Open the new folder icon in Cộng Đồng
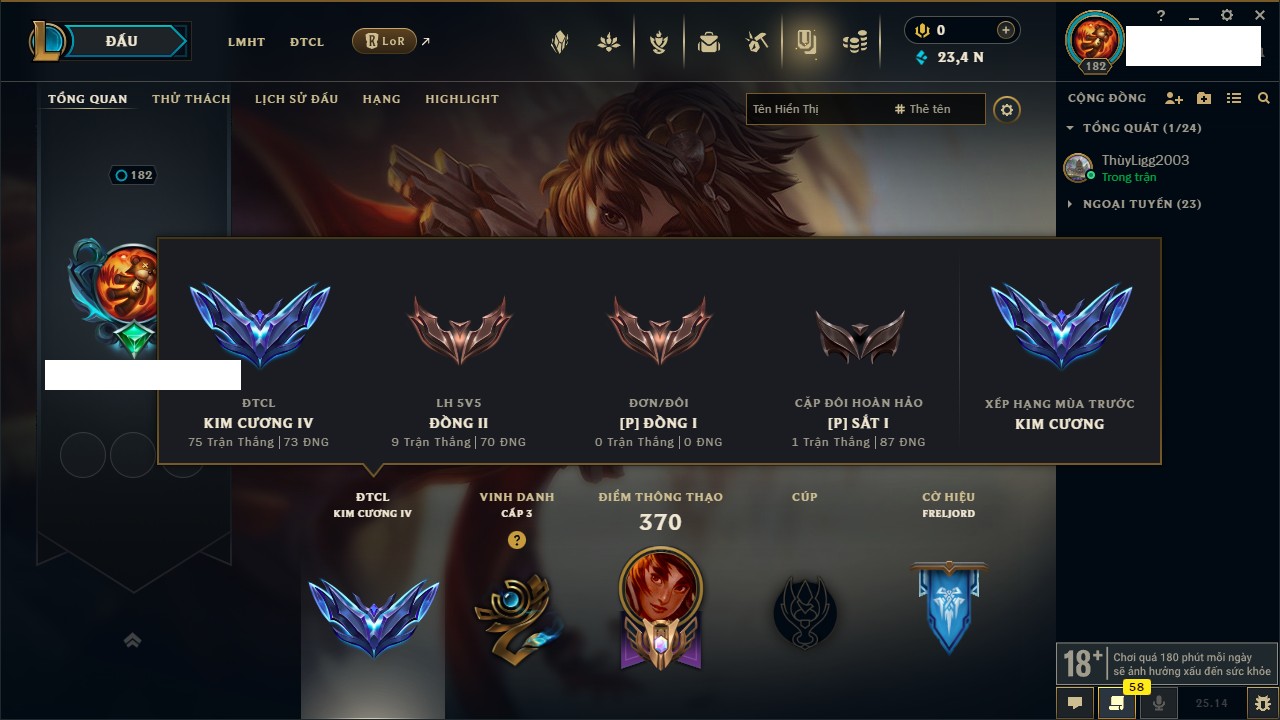 (1204, 98)
